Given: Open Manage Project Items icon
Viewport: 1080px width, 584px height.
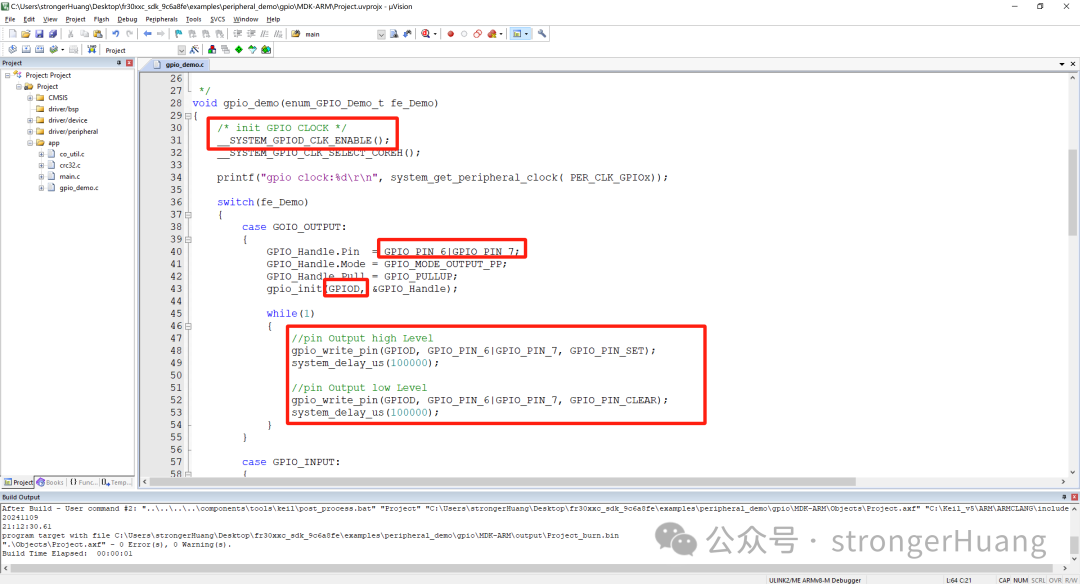Looking at the screenshot, I should [x=211, y=50].
